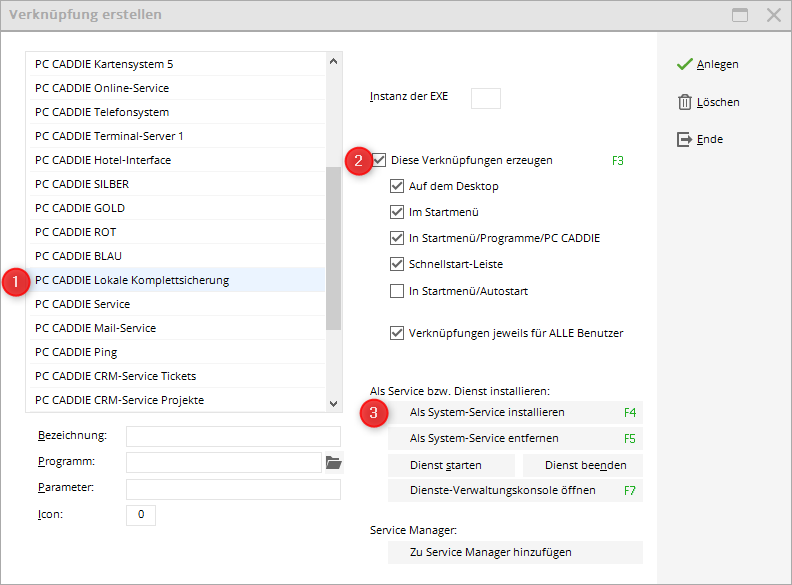Disable Schnellstart-Leiste checkbox
792x585 pixels.
pos(397,264)
